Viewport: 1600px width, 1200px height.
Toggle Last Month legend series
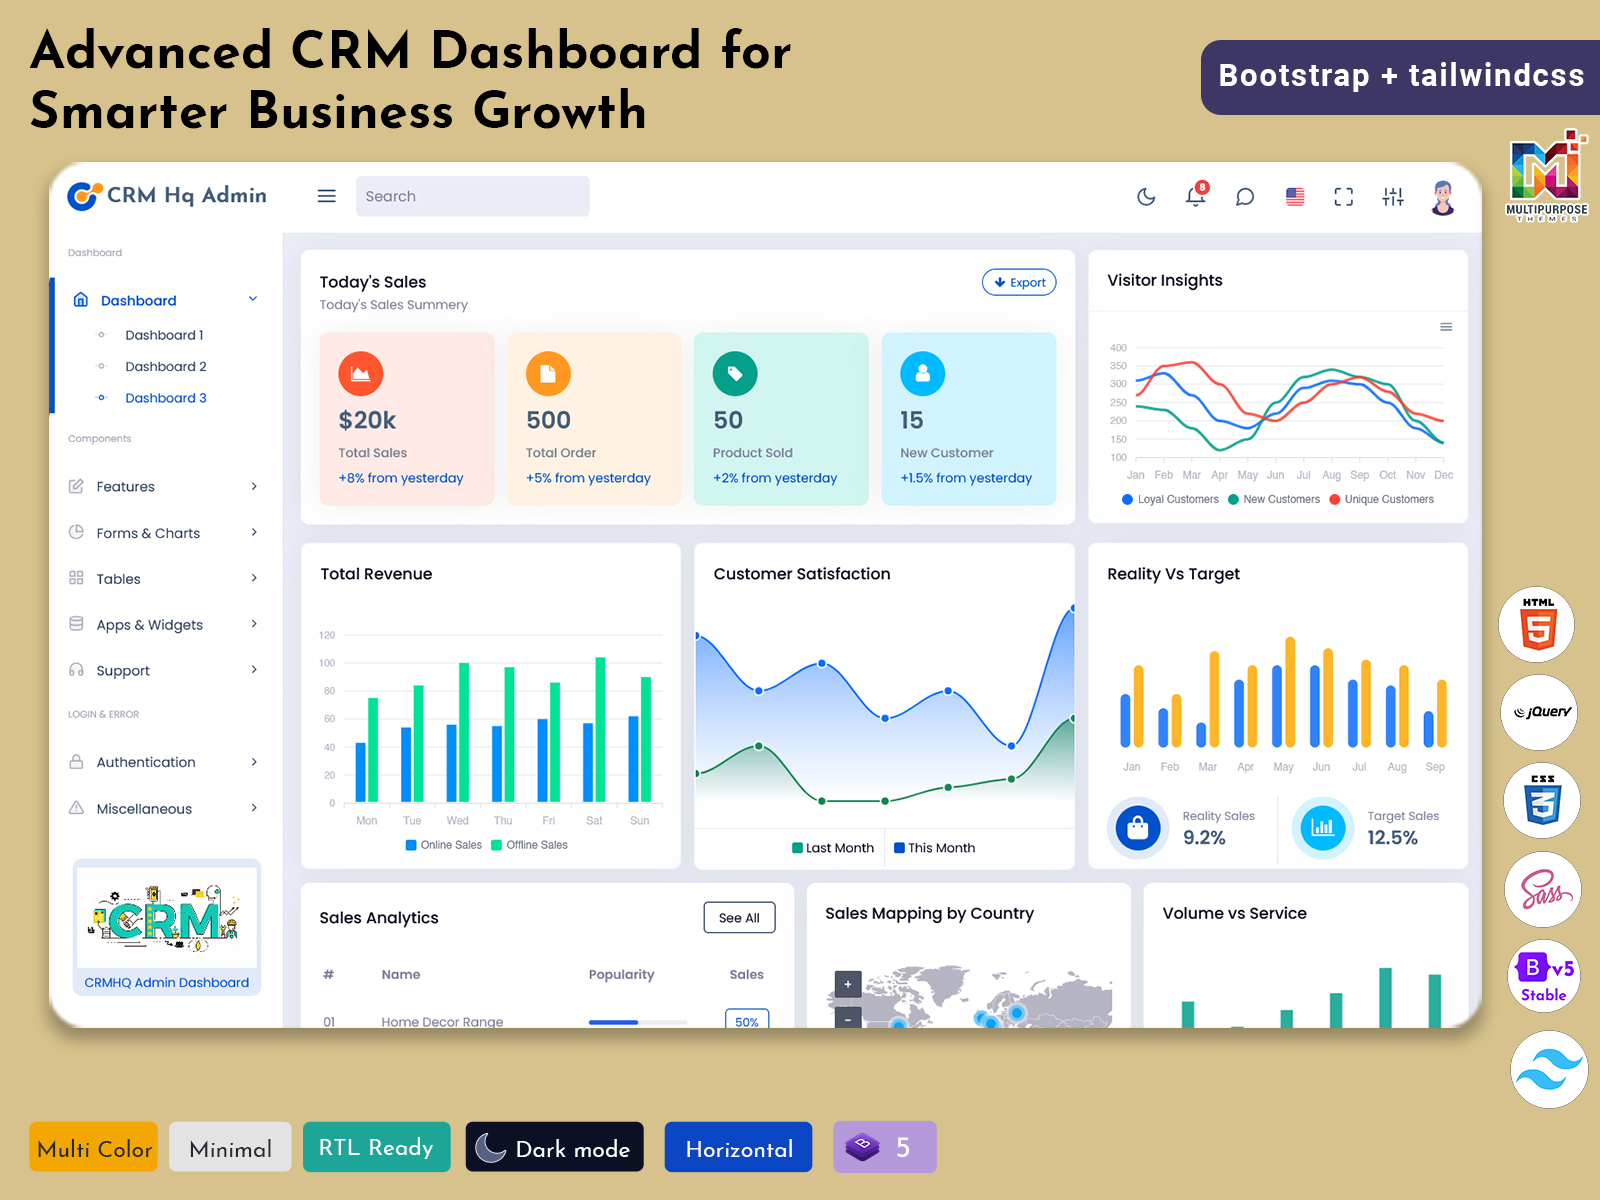(833, 848)
